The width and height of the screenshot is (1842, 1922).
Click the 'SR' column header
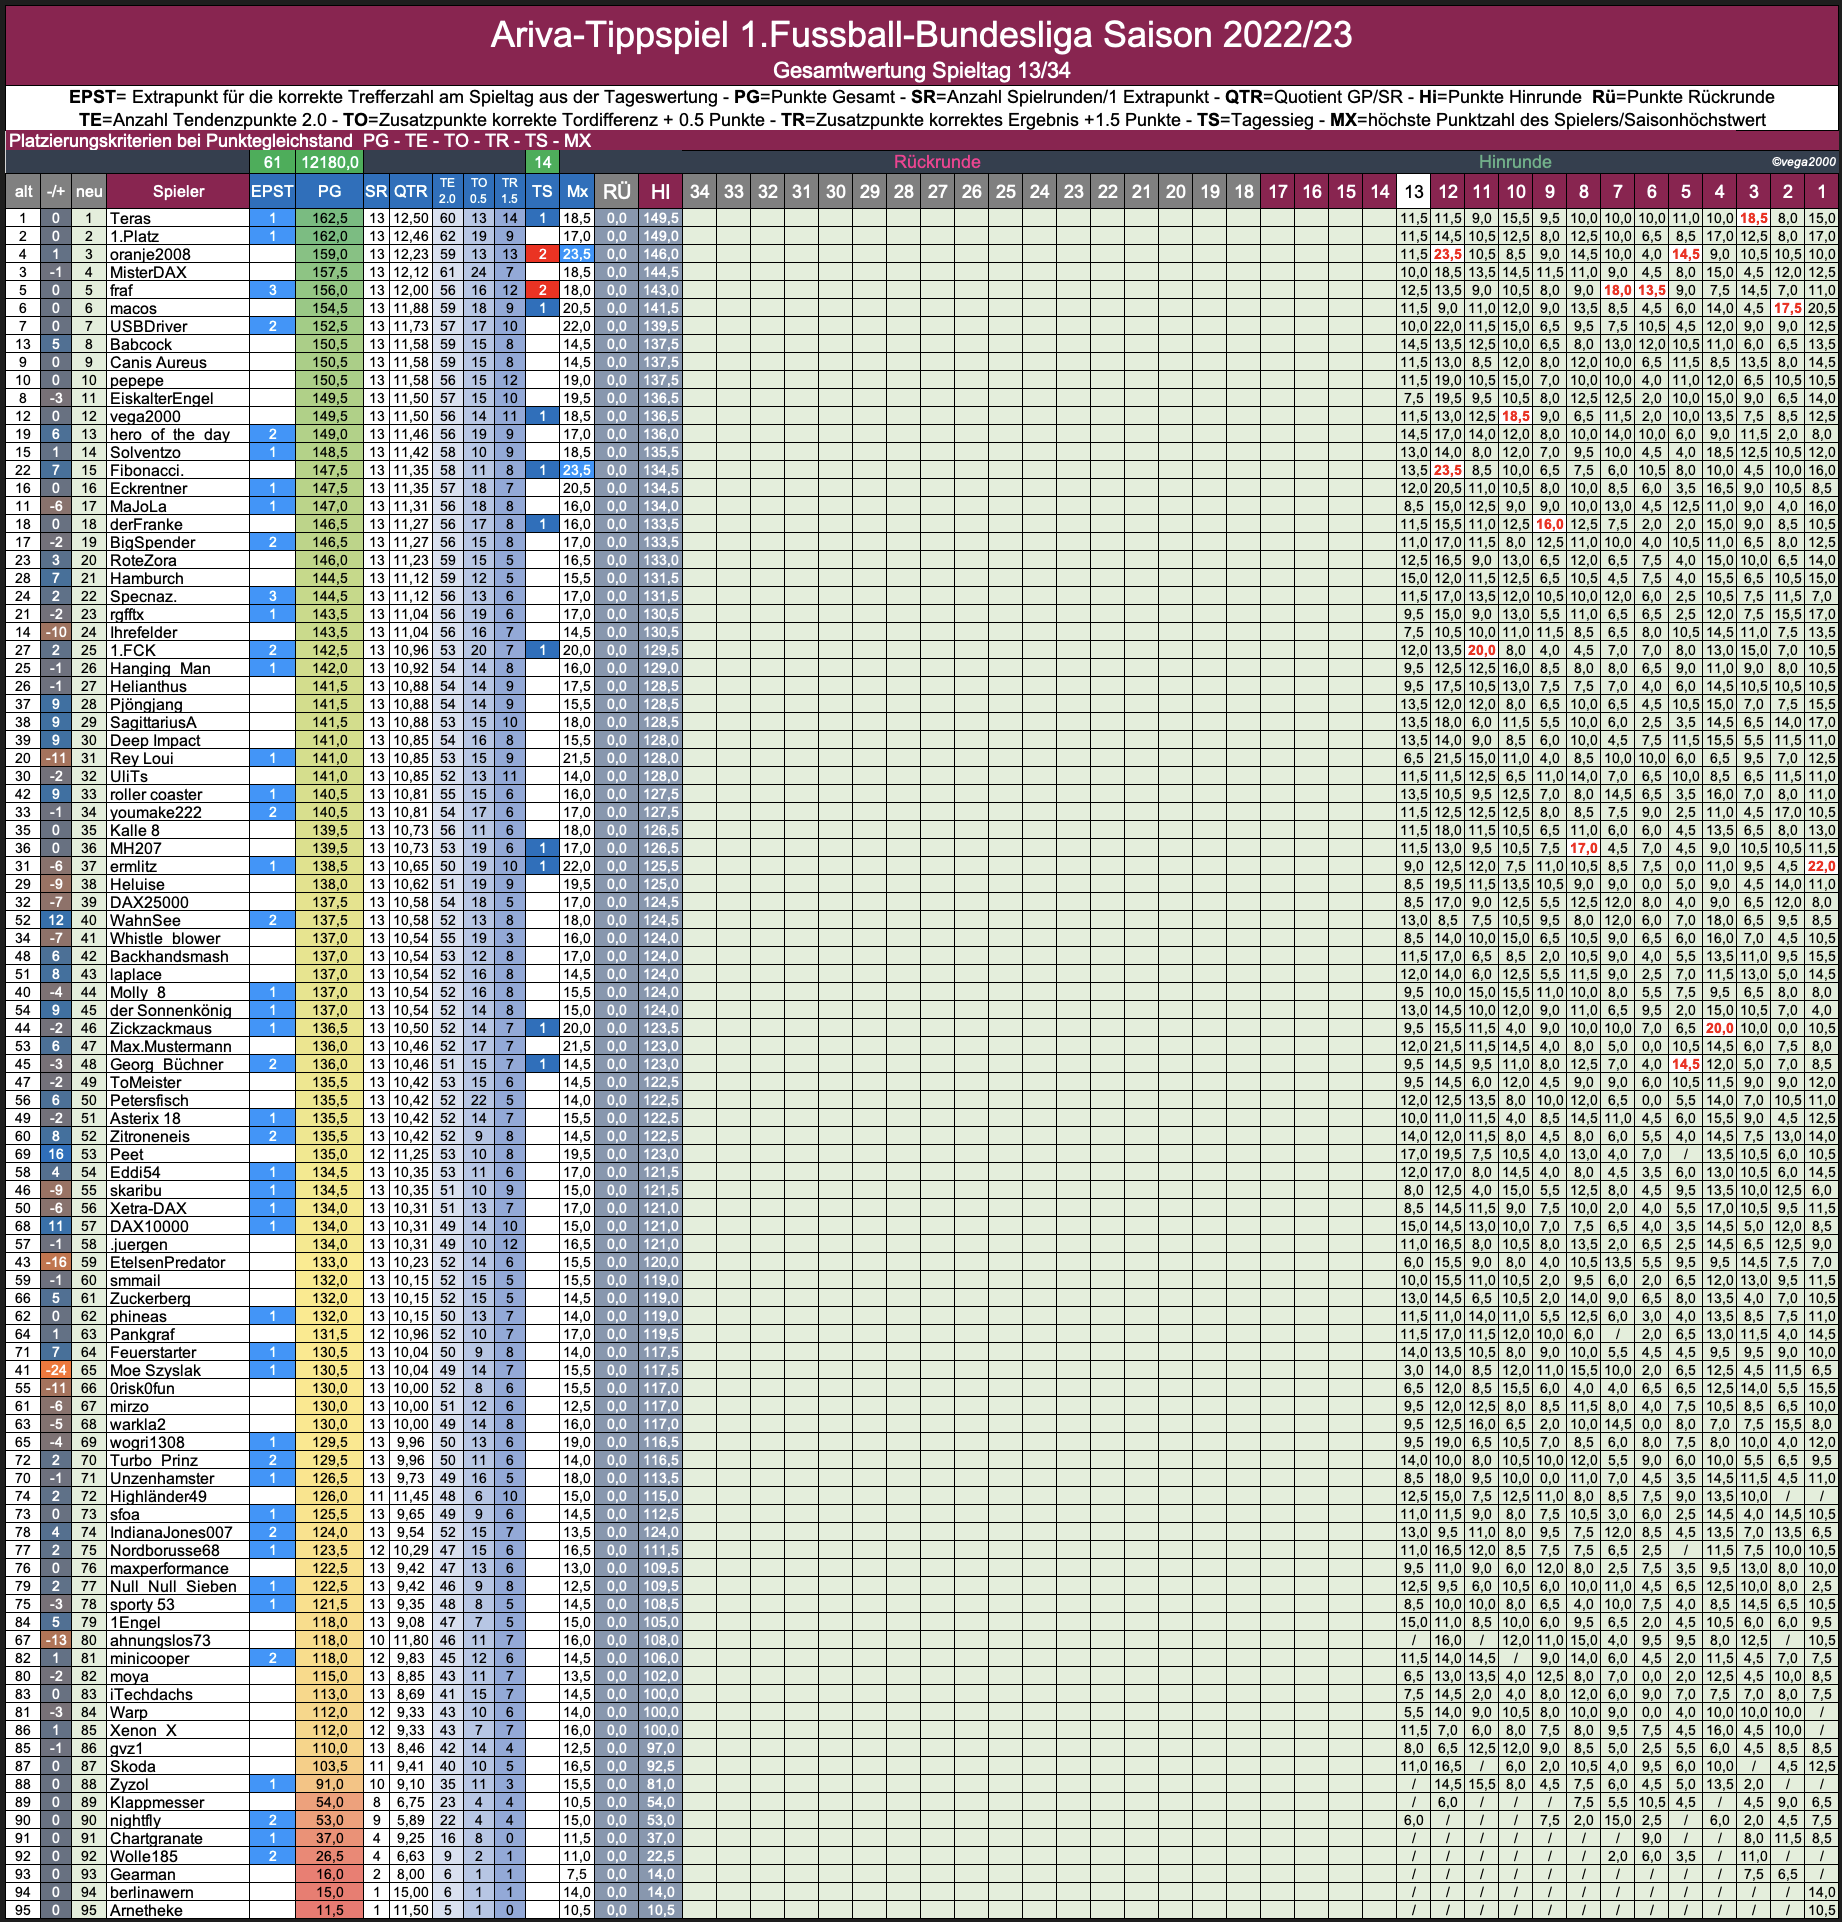point(376,191)
